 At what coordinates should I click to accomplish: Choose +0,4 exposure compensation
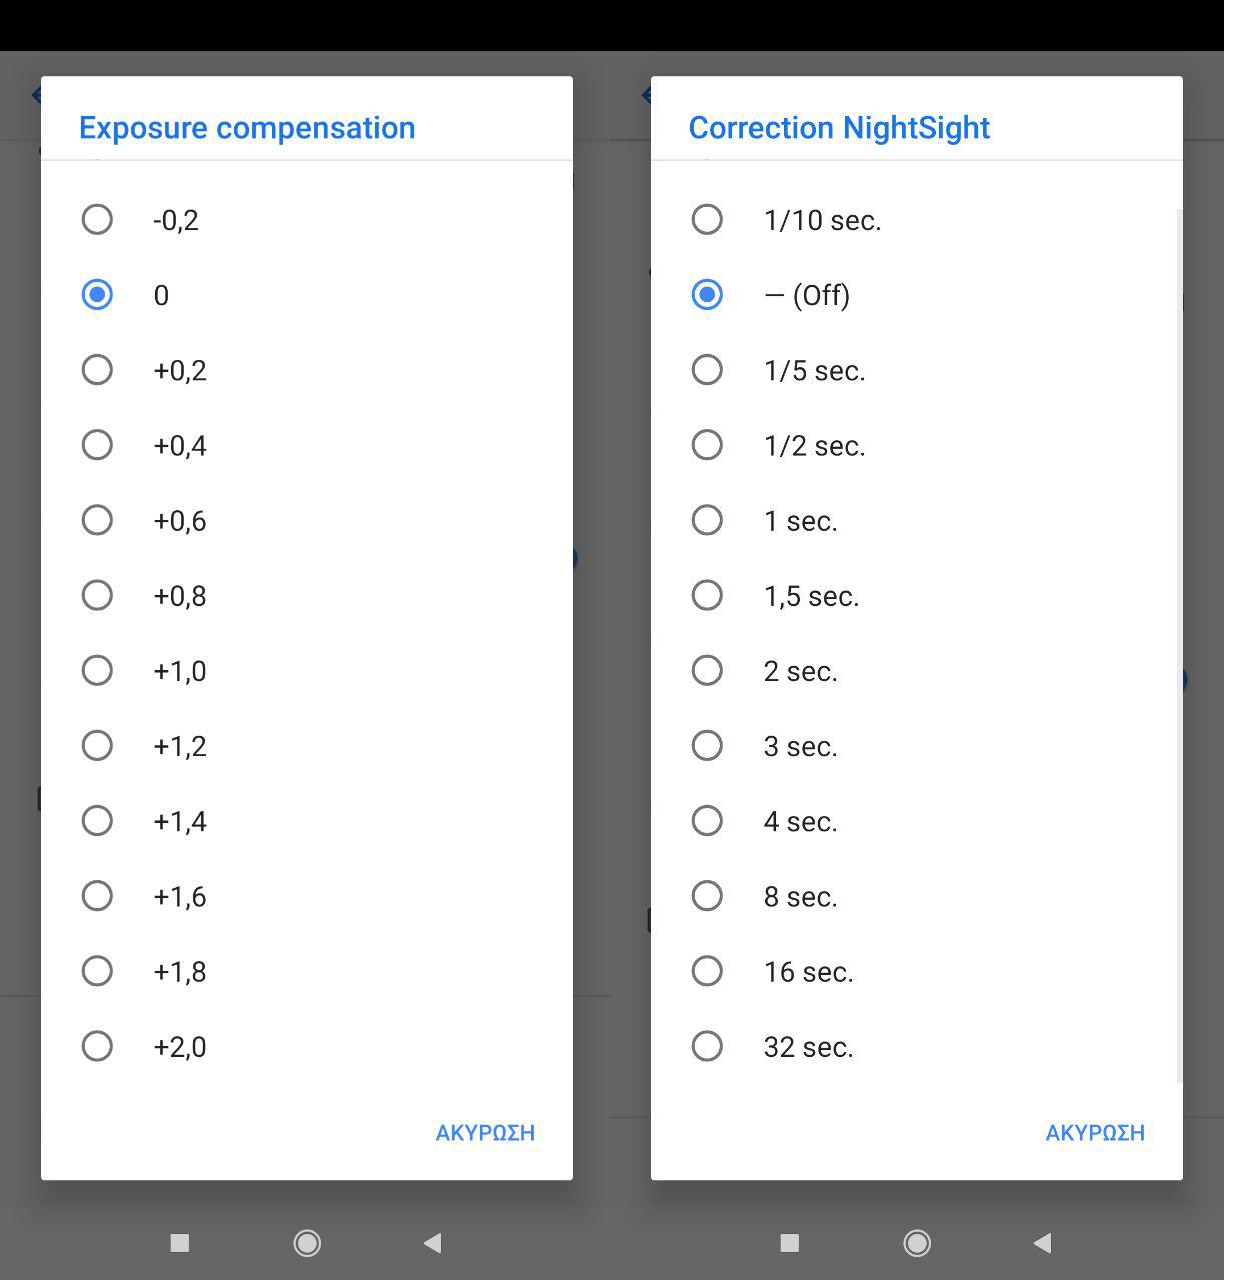click(x=97, y=445)
